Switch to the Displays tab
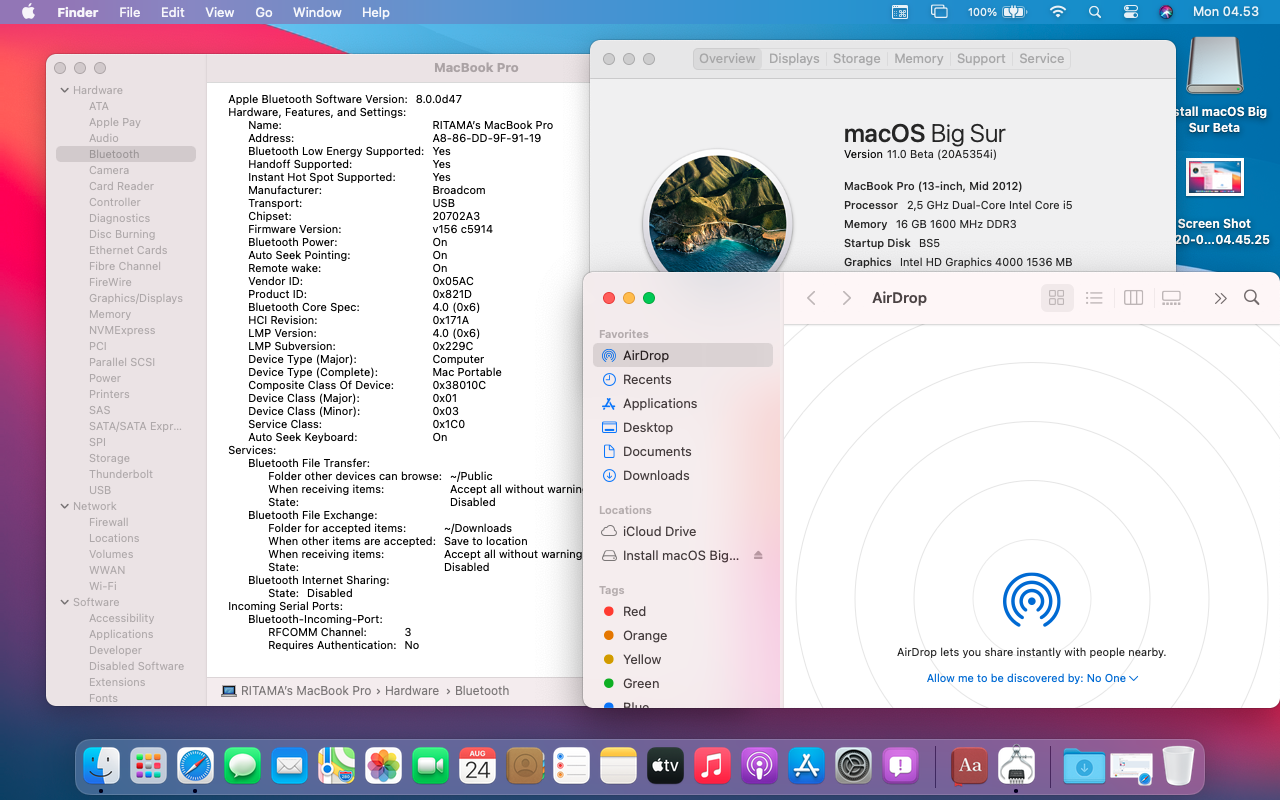Screen dimensions: 1280x800 point(794,59)
